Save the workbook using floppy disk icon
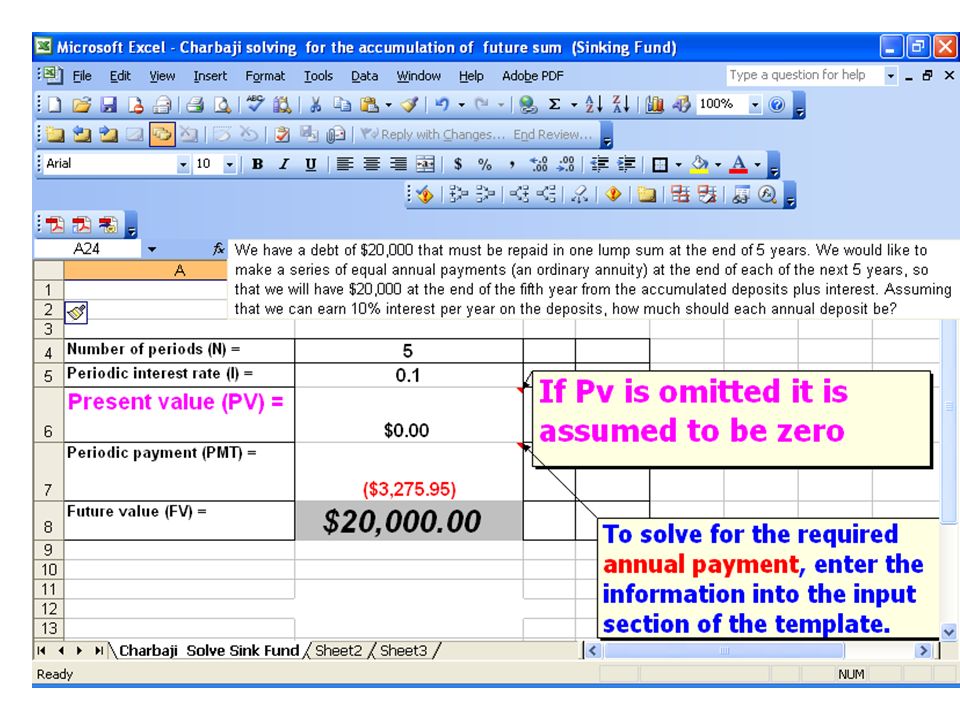Image resolution: width=960 pixels, height=720 pixels. coord(108,105)
